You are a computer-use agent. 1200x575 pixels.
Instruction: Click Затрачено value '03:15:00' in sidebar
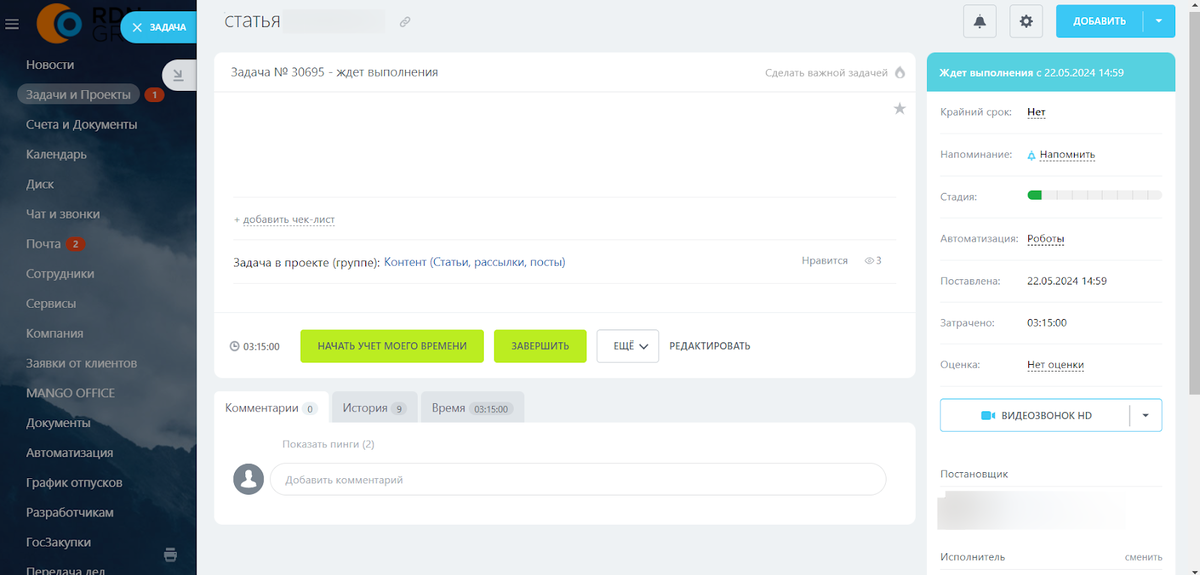click(1047, 323)
